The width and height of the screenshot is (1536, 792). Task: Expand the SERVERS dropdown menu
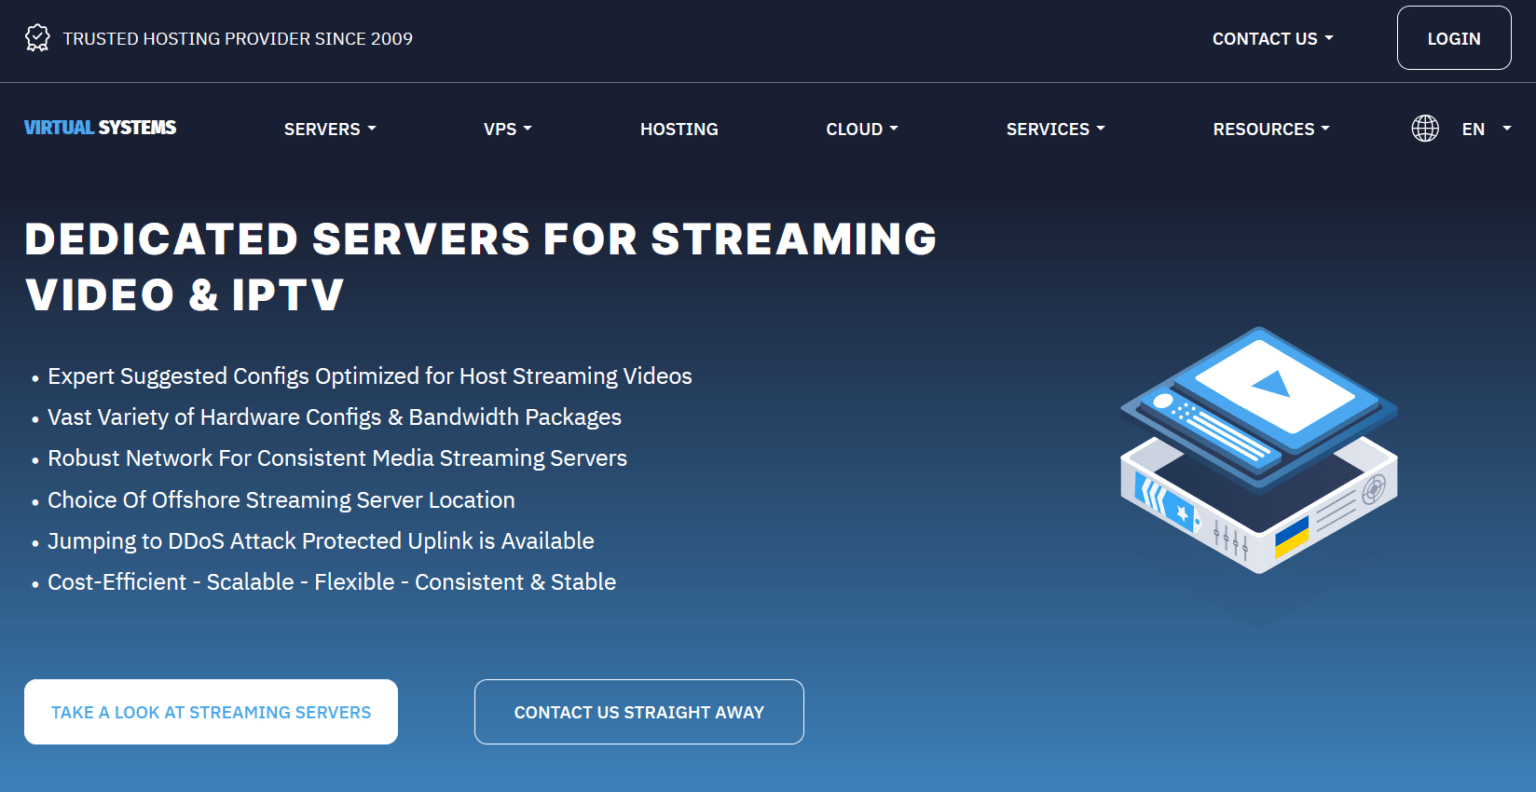(x=329, y=128)
